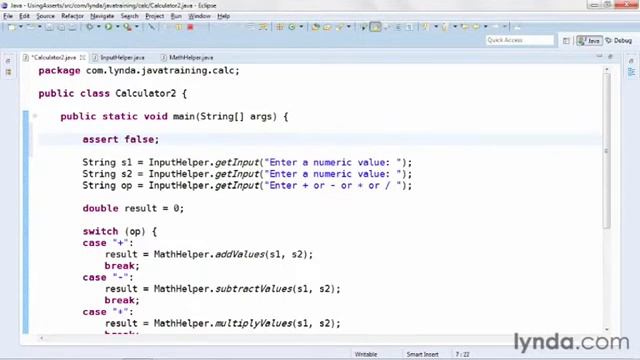
Task: Click the green Run button
Action: (x=109, y=27)
